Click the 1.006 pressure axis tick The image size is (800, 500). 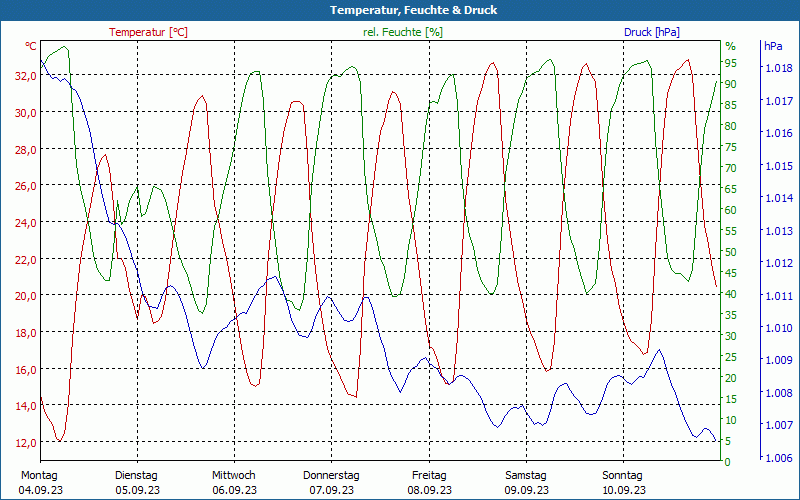tap(778, 458)
